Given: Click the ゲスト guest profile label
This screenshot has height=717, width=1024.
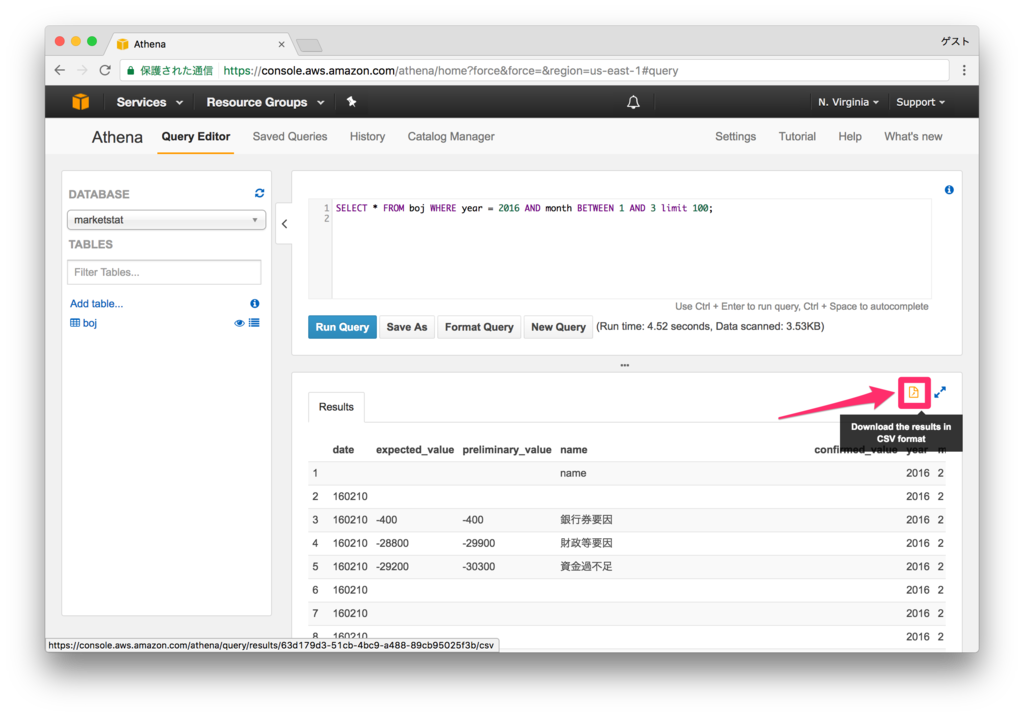Looking at the screenshot, I should 955,41.
